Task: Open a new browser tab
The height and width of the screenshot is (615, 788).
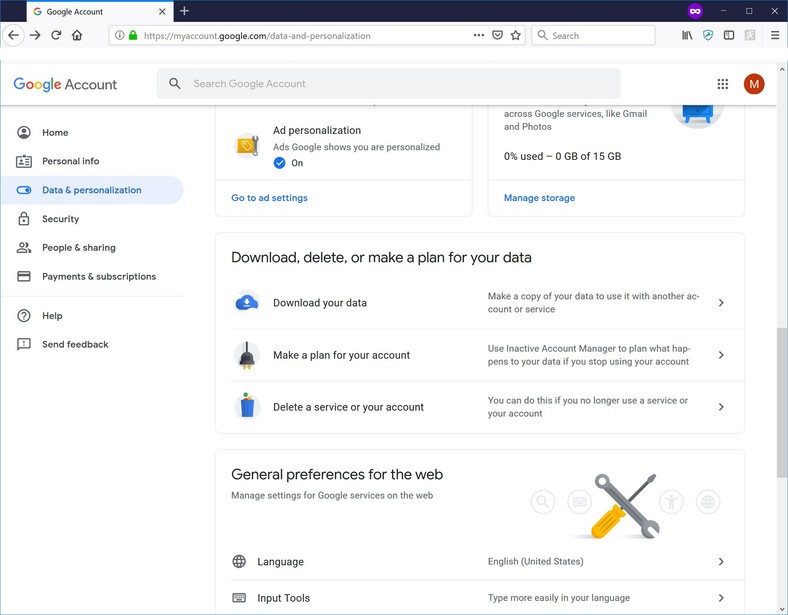Action: (x=184, y=11)
